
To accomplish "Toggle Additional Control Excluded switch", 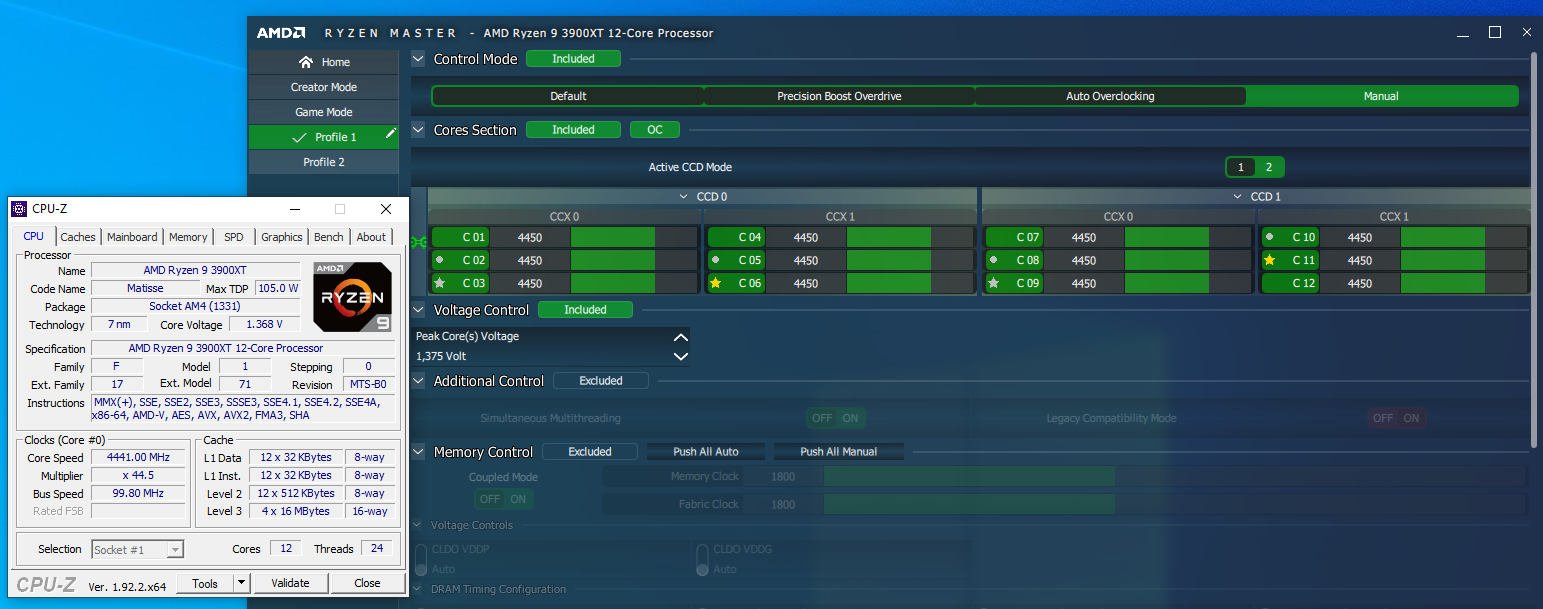I will pos(600,381).
